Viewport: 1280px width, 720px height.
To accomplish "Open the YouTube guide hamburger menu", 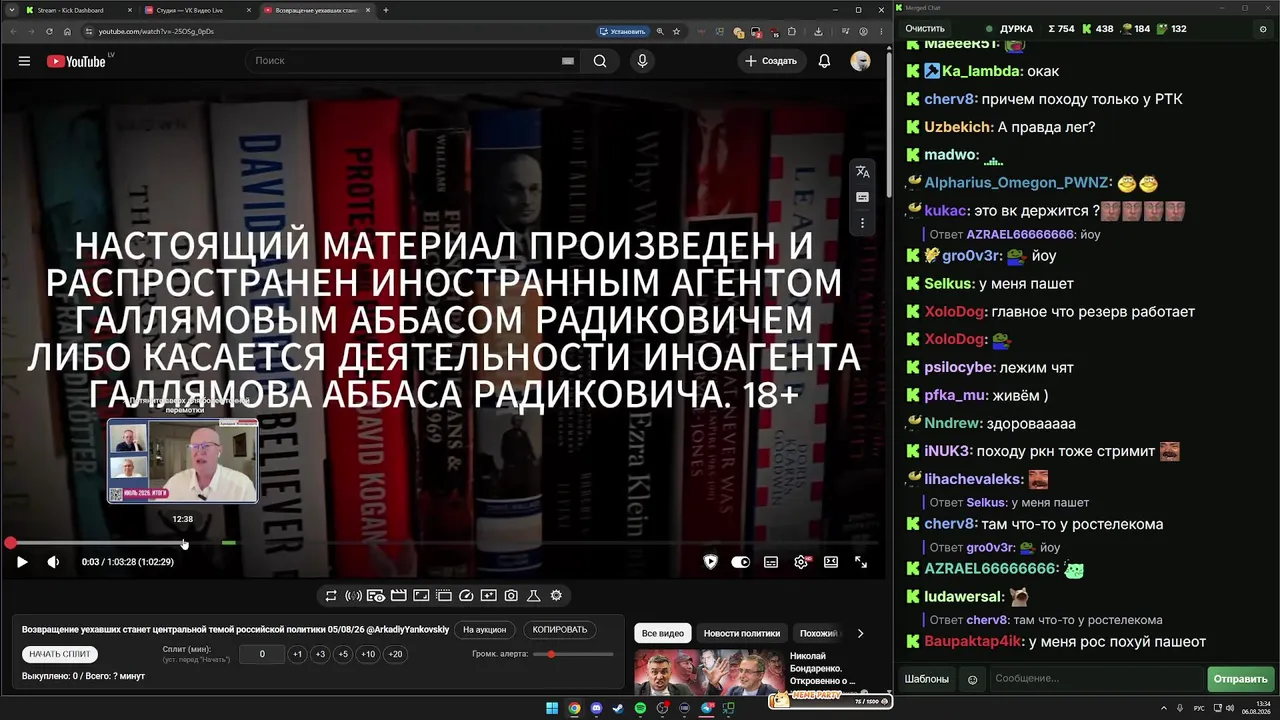I will click(x=24, y=61).
